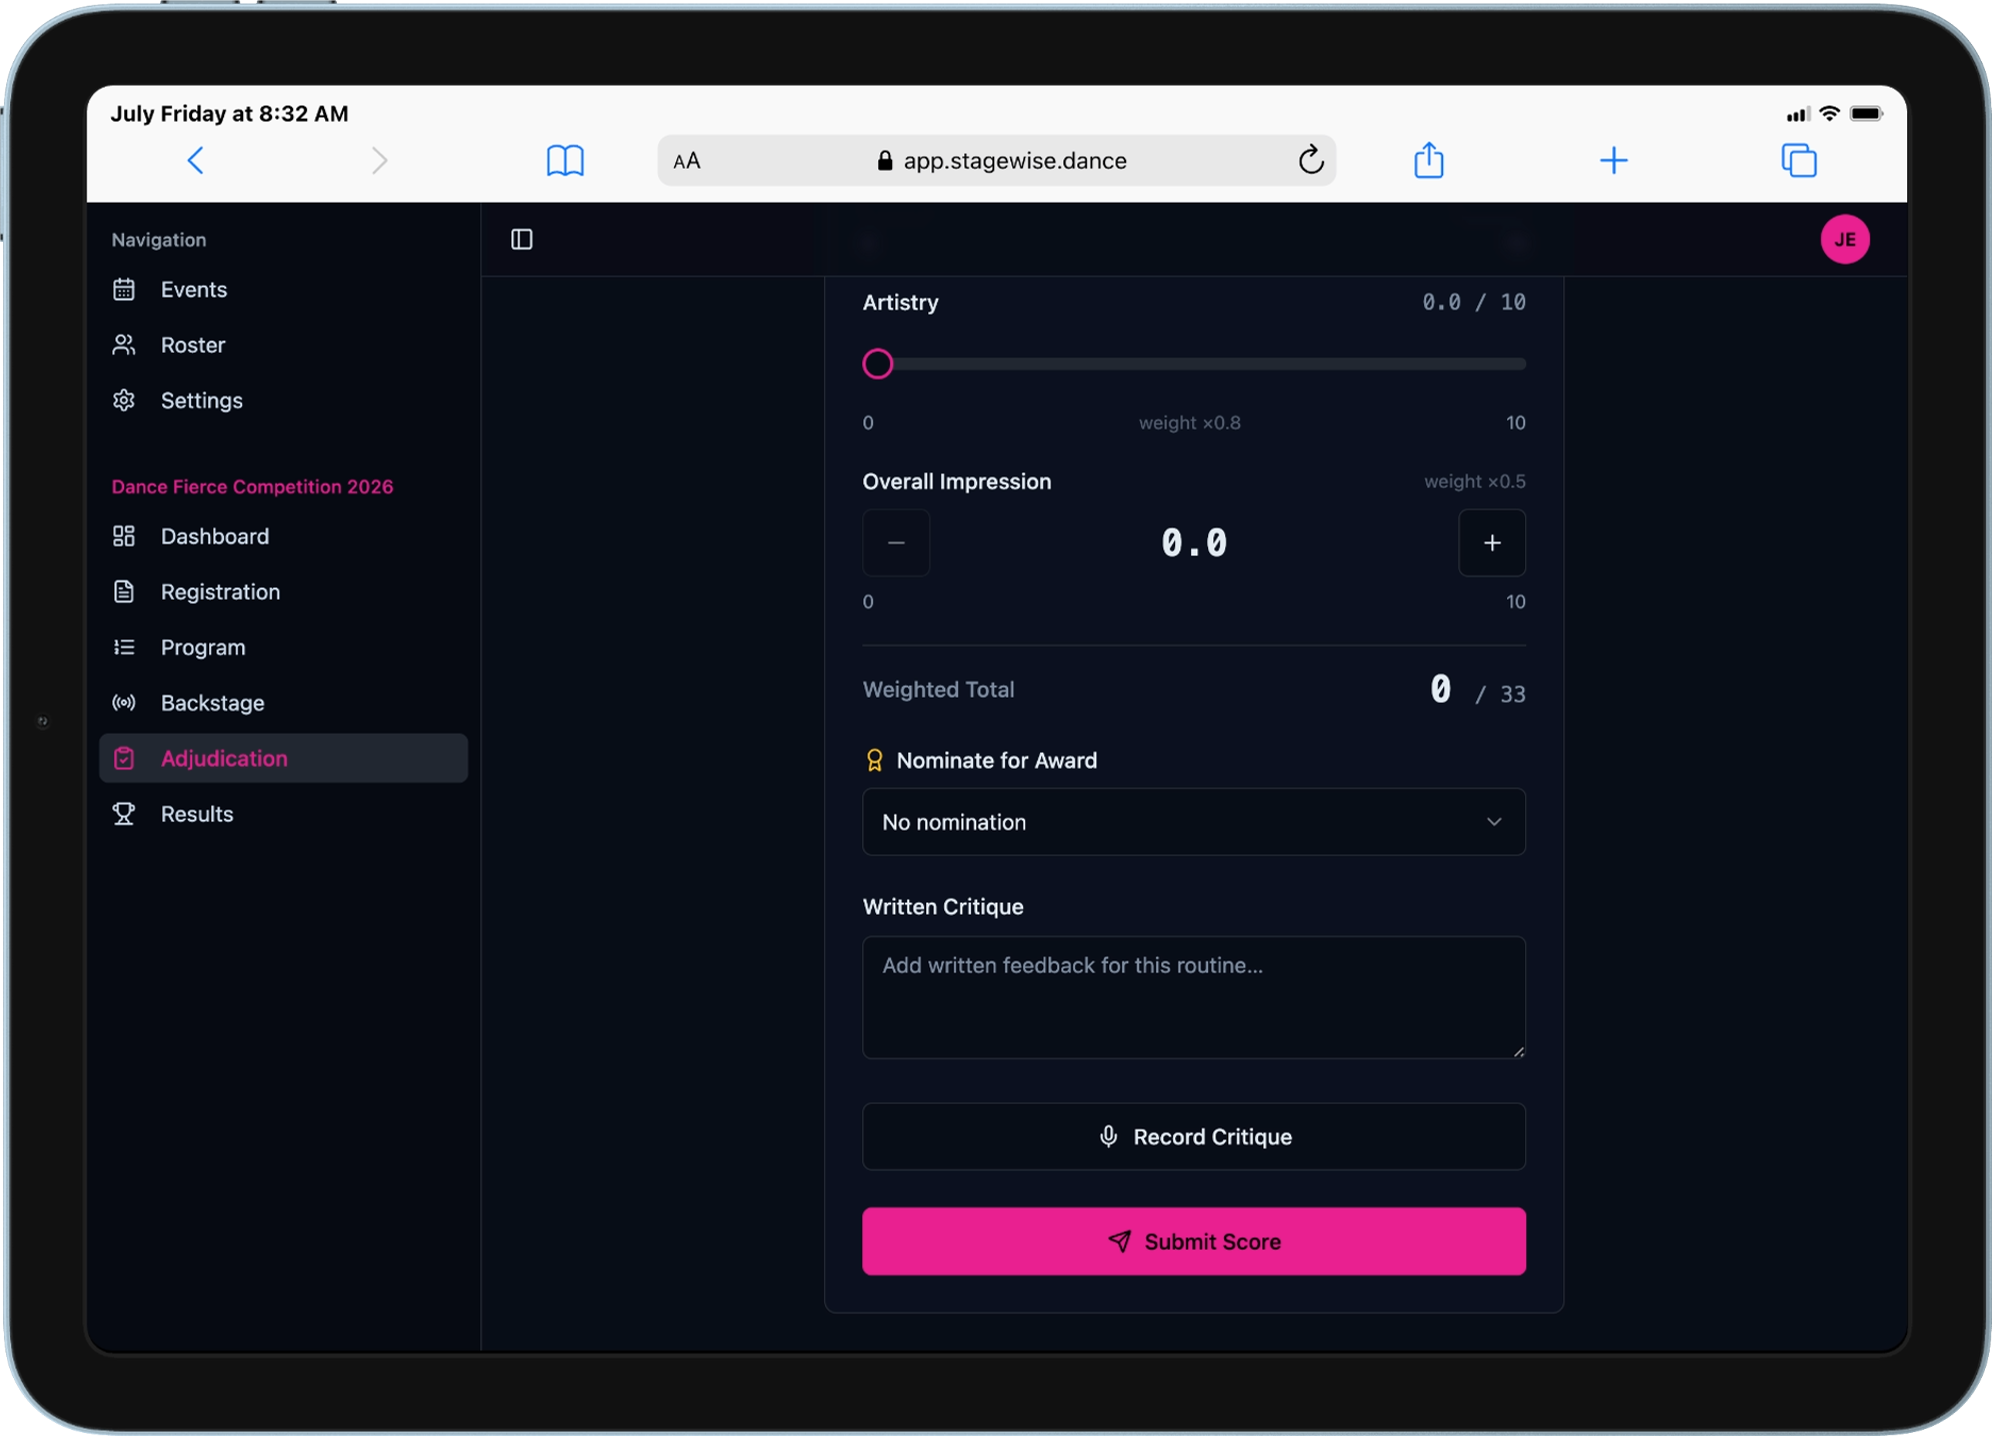Go to the Backstage page
This screenshot has width=1992, height=1436.
click(x=284, y=703)
